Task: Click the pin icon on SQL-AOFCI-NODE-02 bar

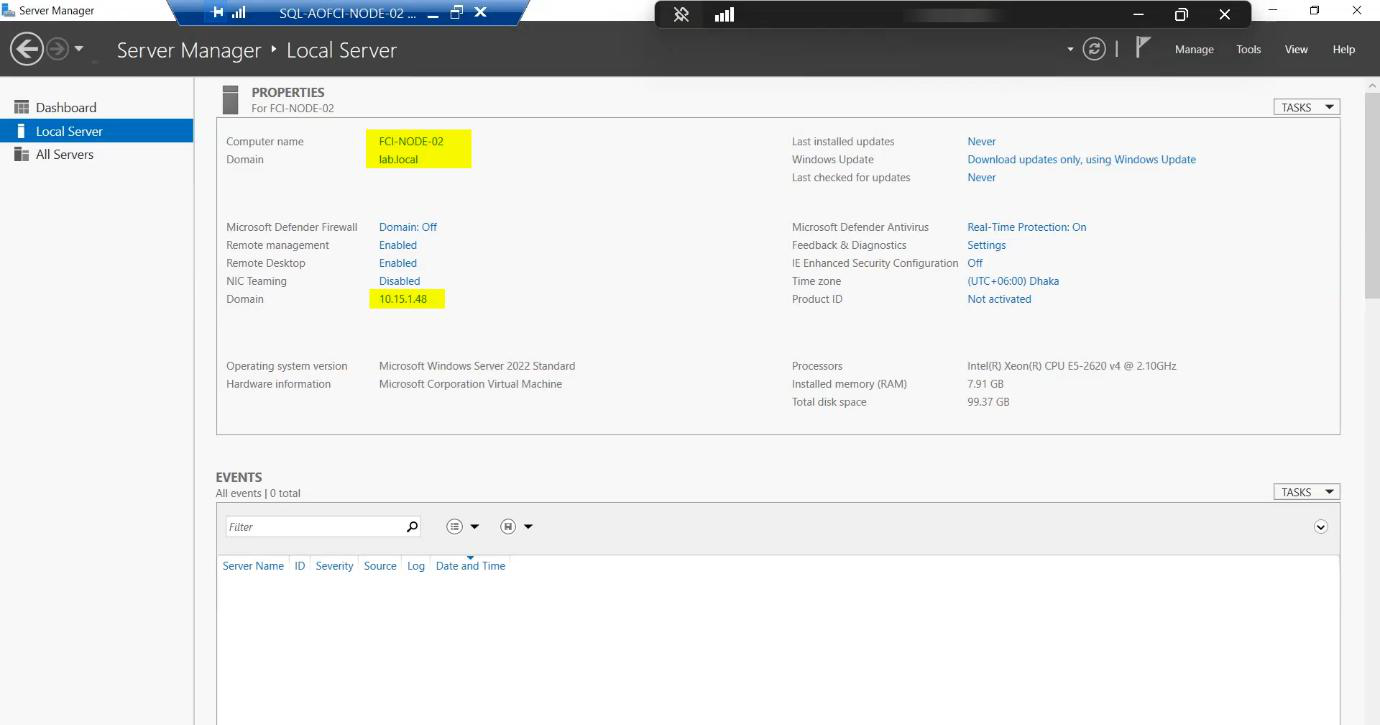Action: pos(217,13)
